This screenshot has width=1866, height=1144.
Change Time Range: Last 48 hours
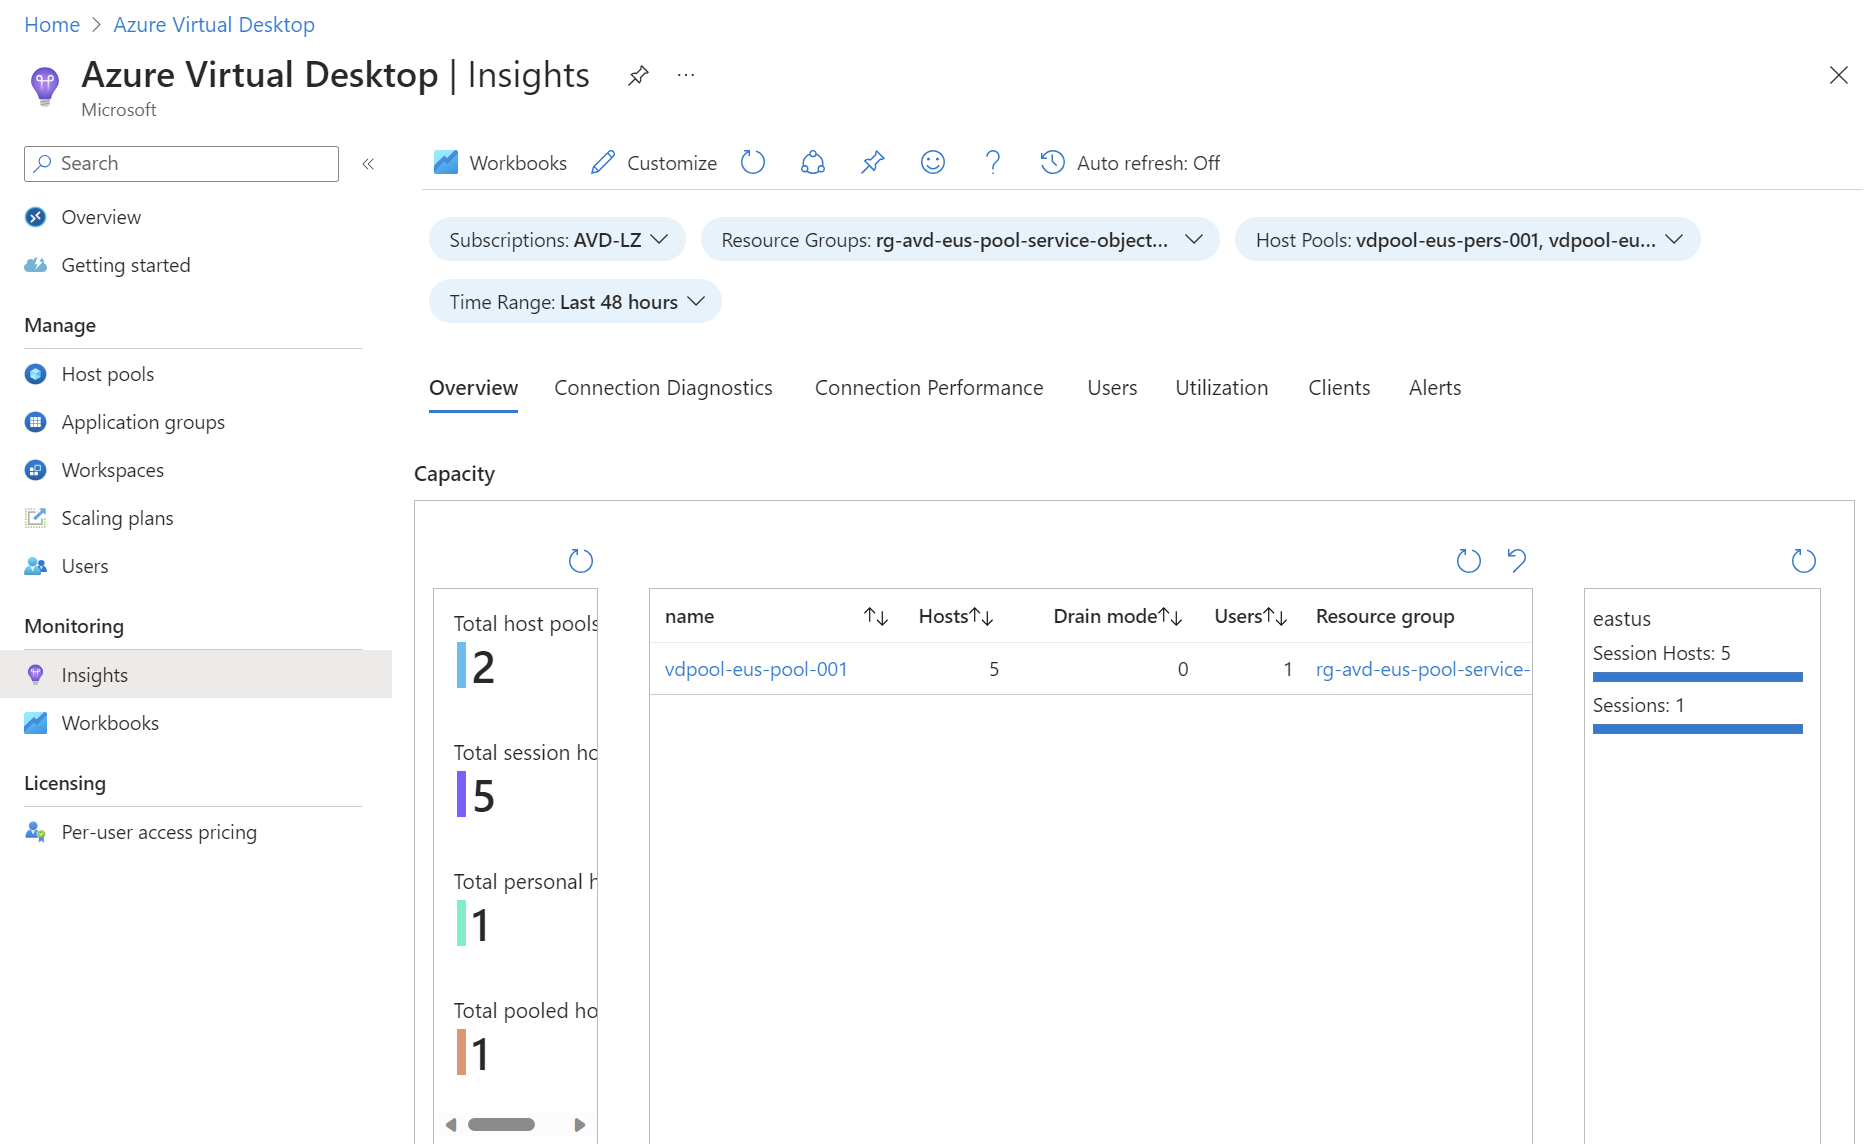pos(575,302)
